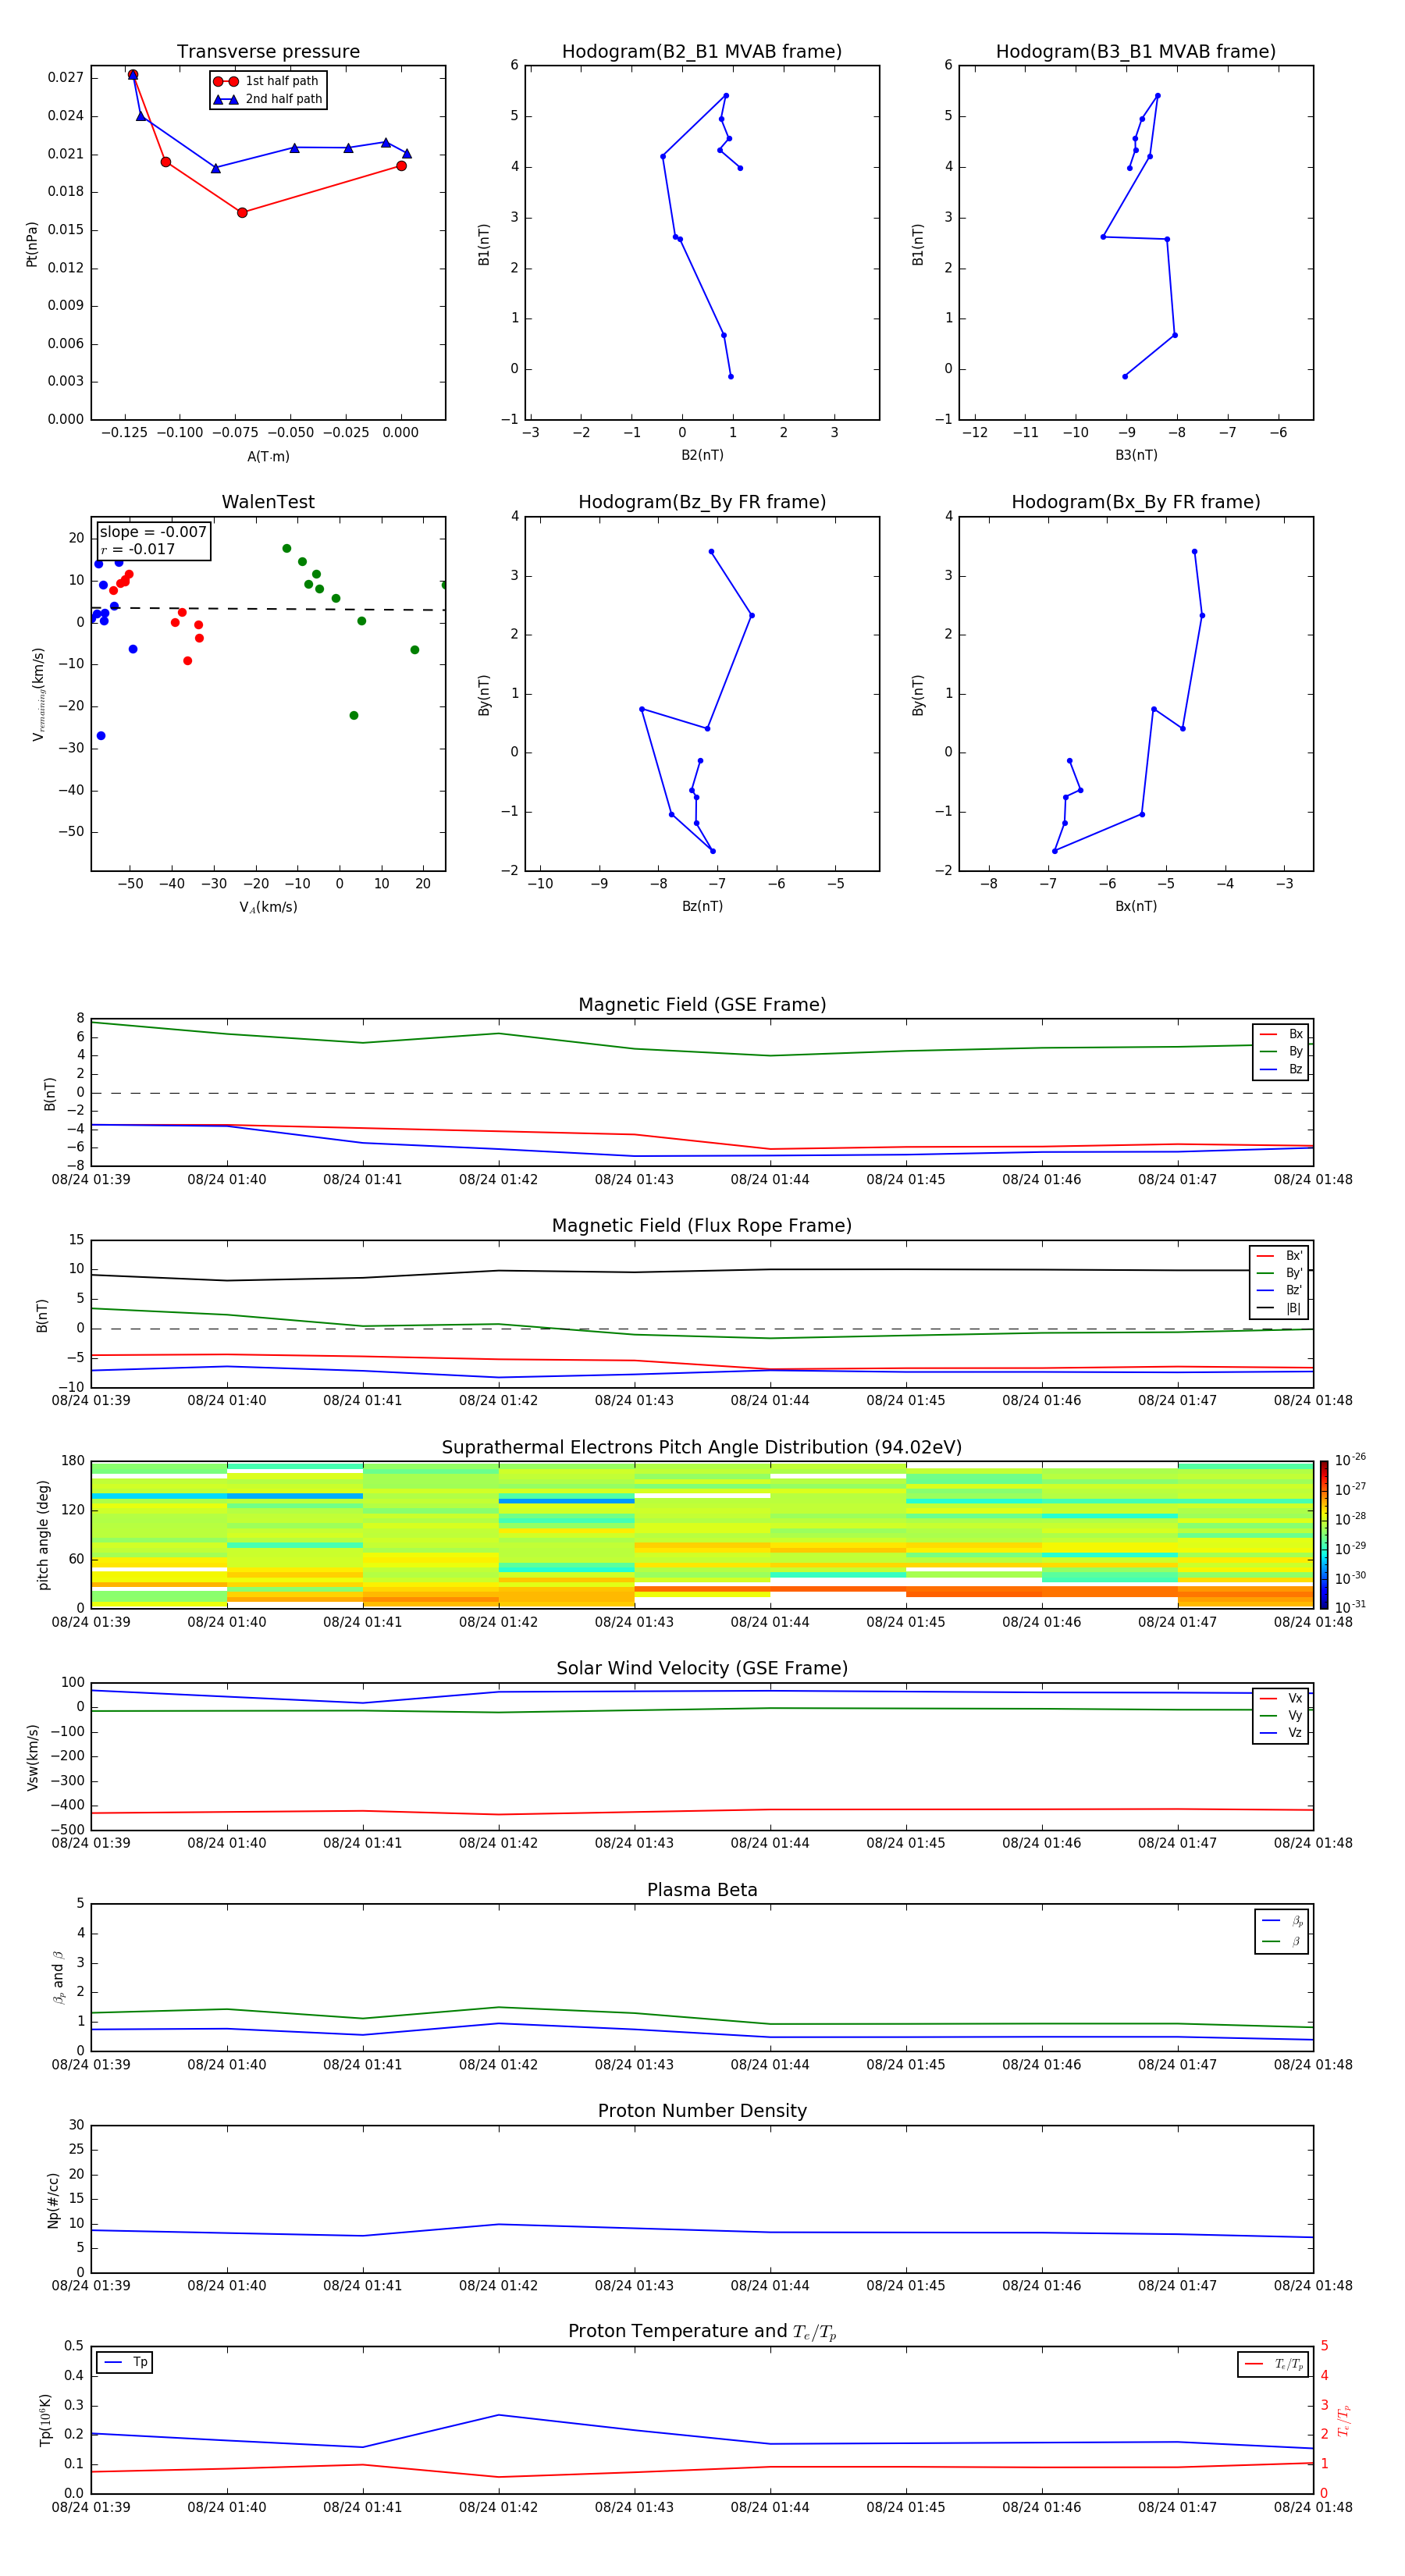The height and width of the screenshot is (2576, 1405).
Task: Click the lowest red point in Transverse pressure
Action: pyautogui.click(x=242, y=213)
